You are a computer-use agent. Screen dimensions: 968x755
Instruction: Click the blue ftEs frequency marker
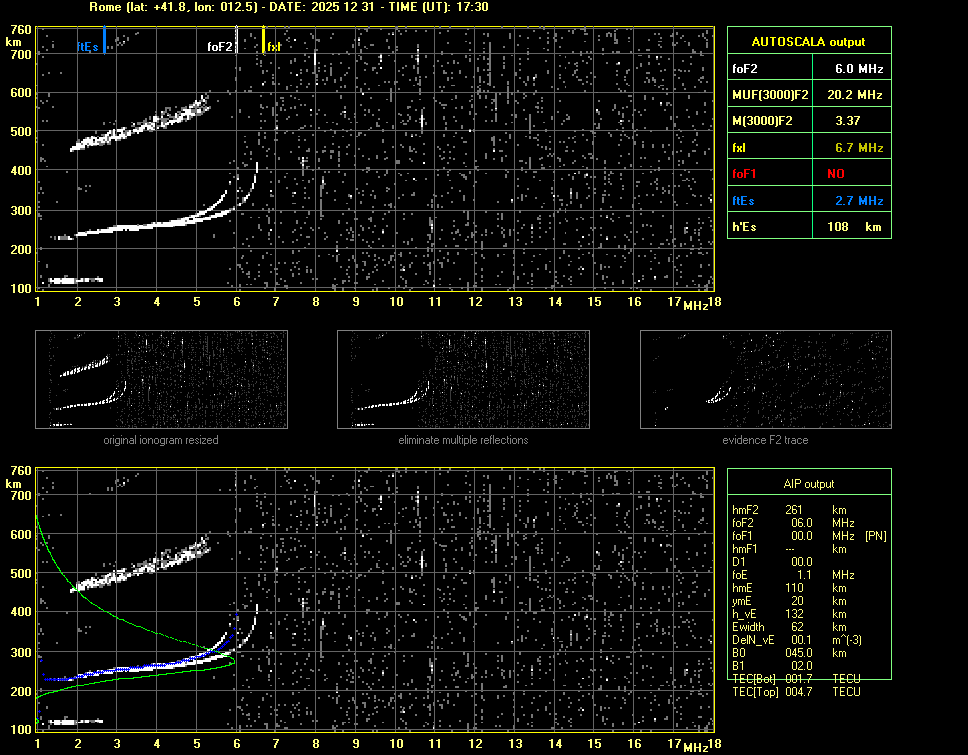pos(104,40)
